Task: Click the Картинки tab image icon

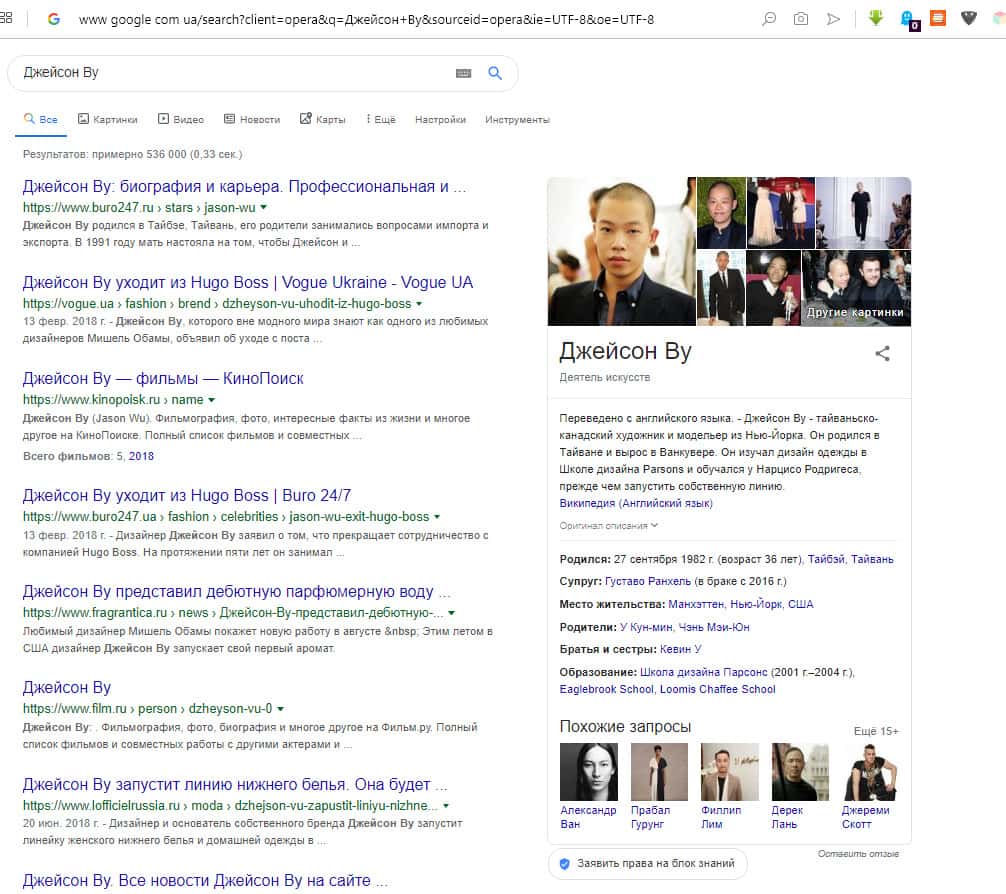Action: coord(83,119)
